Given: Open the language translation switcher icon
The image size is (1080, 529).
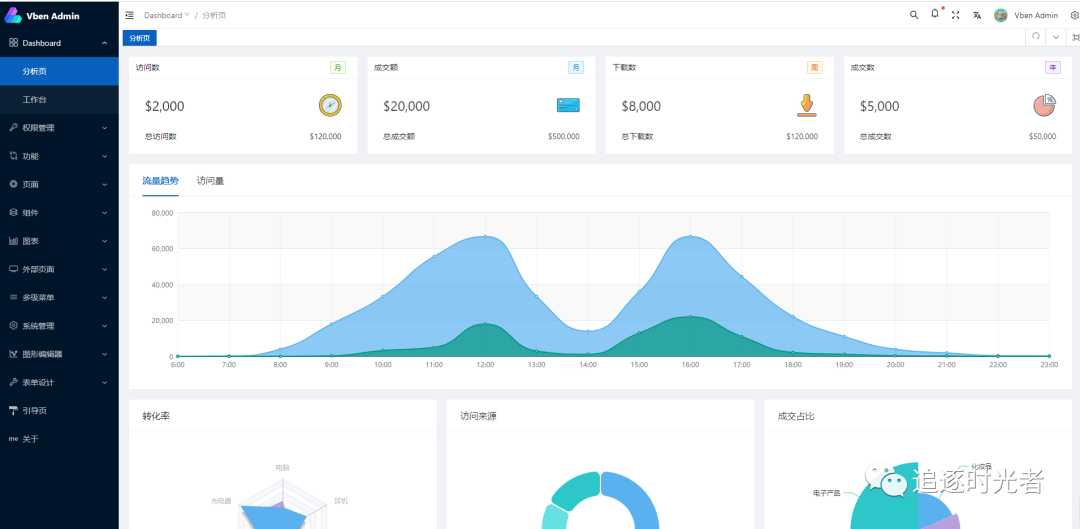Looking at the screenshot, I should coord(977,15).
